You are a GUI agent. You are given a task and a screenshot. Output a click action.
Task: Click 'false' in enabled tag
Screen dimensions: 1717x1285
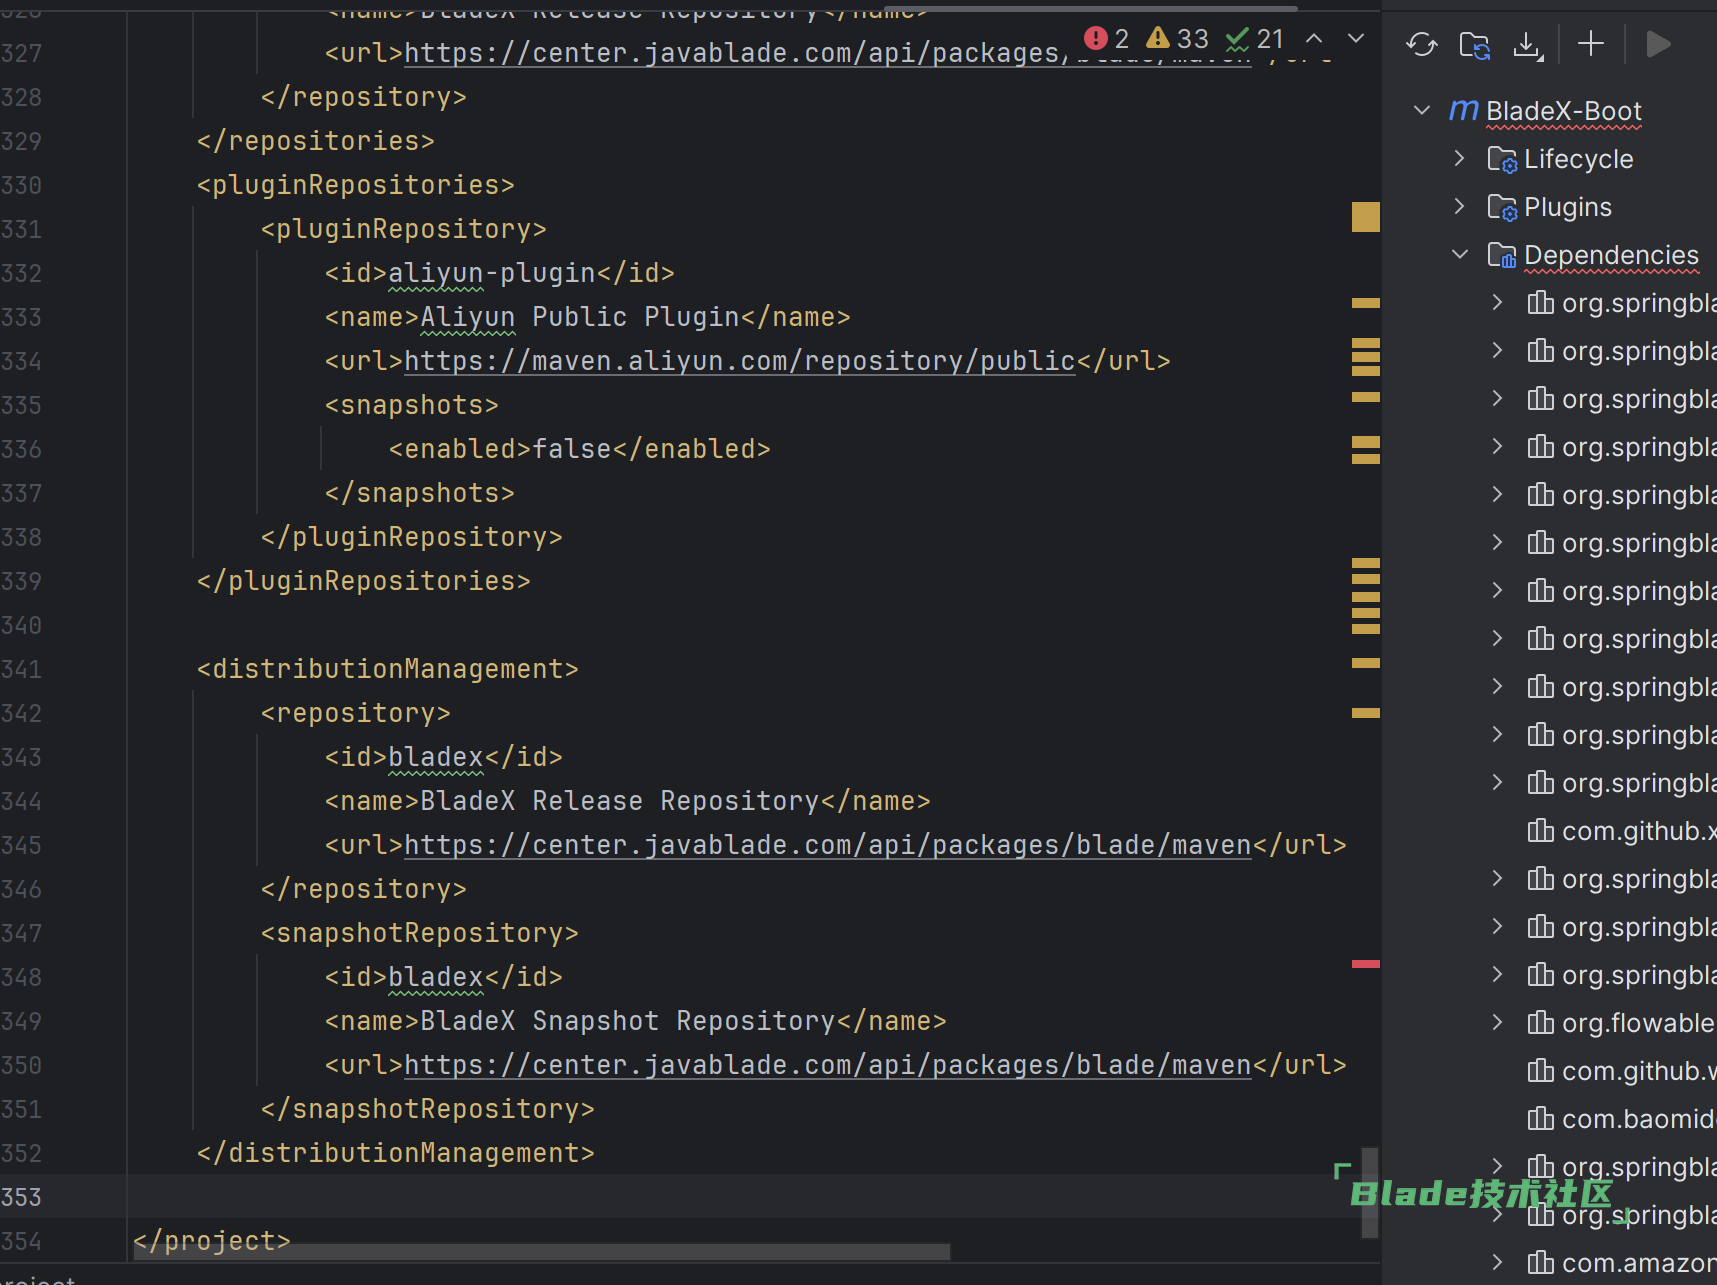[572, 449]
